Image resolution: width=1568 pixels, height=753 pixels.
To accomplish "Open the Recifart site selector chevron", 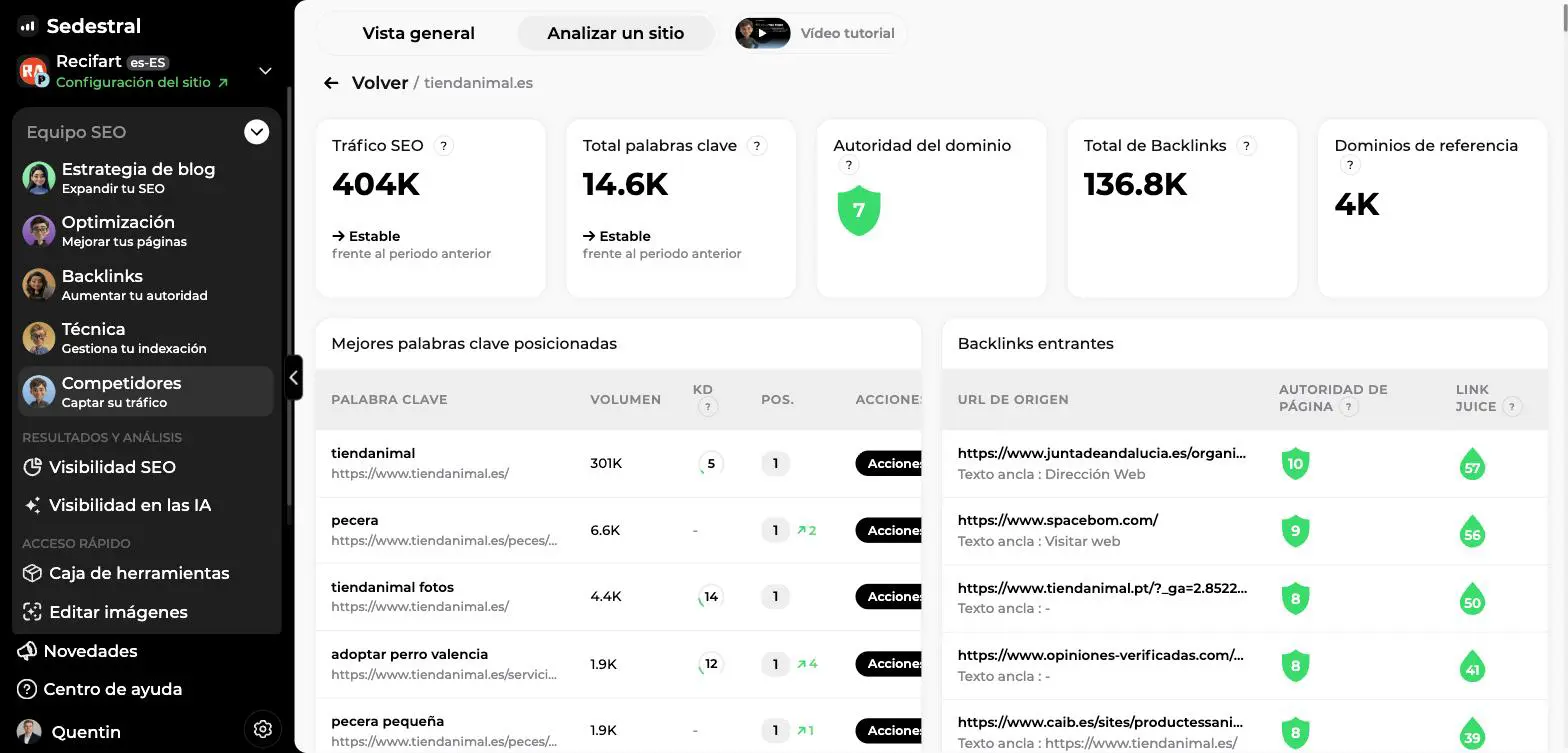I will tap(265, 71).
